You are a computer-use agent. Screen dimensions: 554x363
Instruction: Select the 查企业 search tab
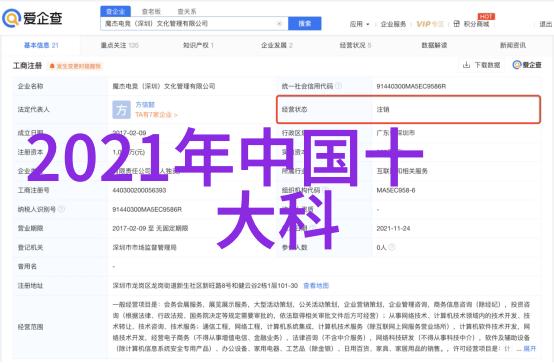pyautogui.click(x=116, y=11)
